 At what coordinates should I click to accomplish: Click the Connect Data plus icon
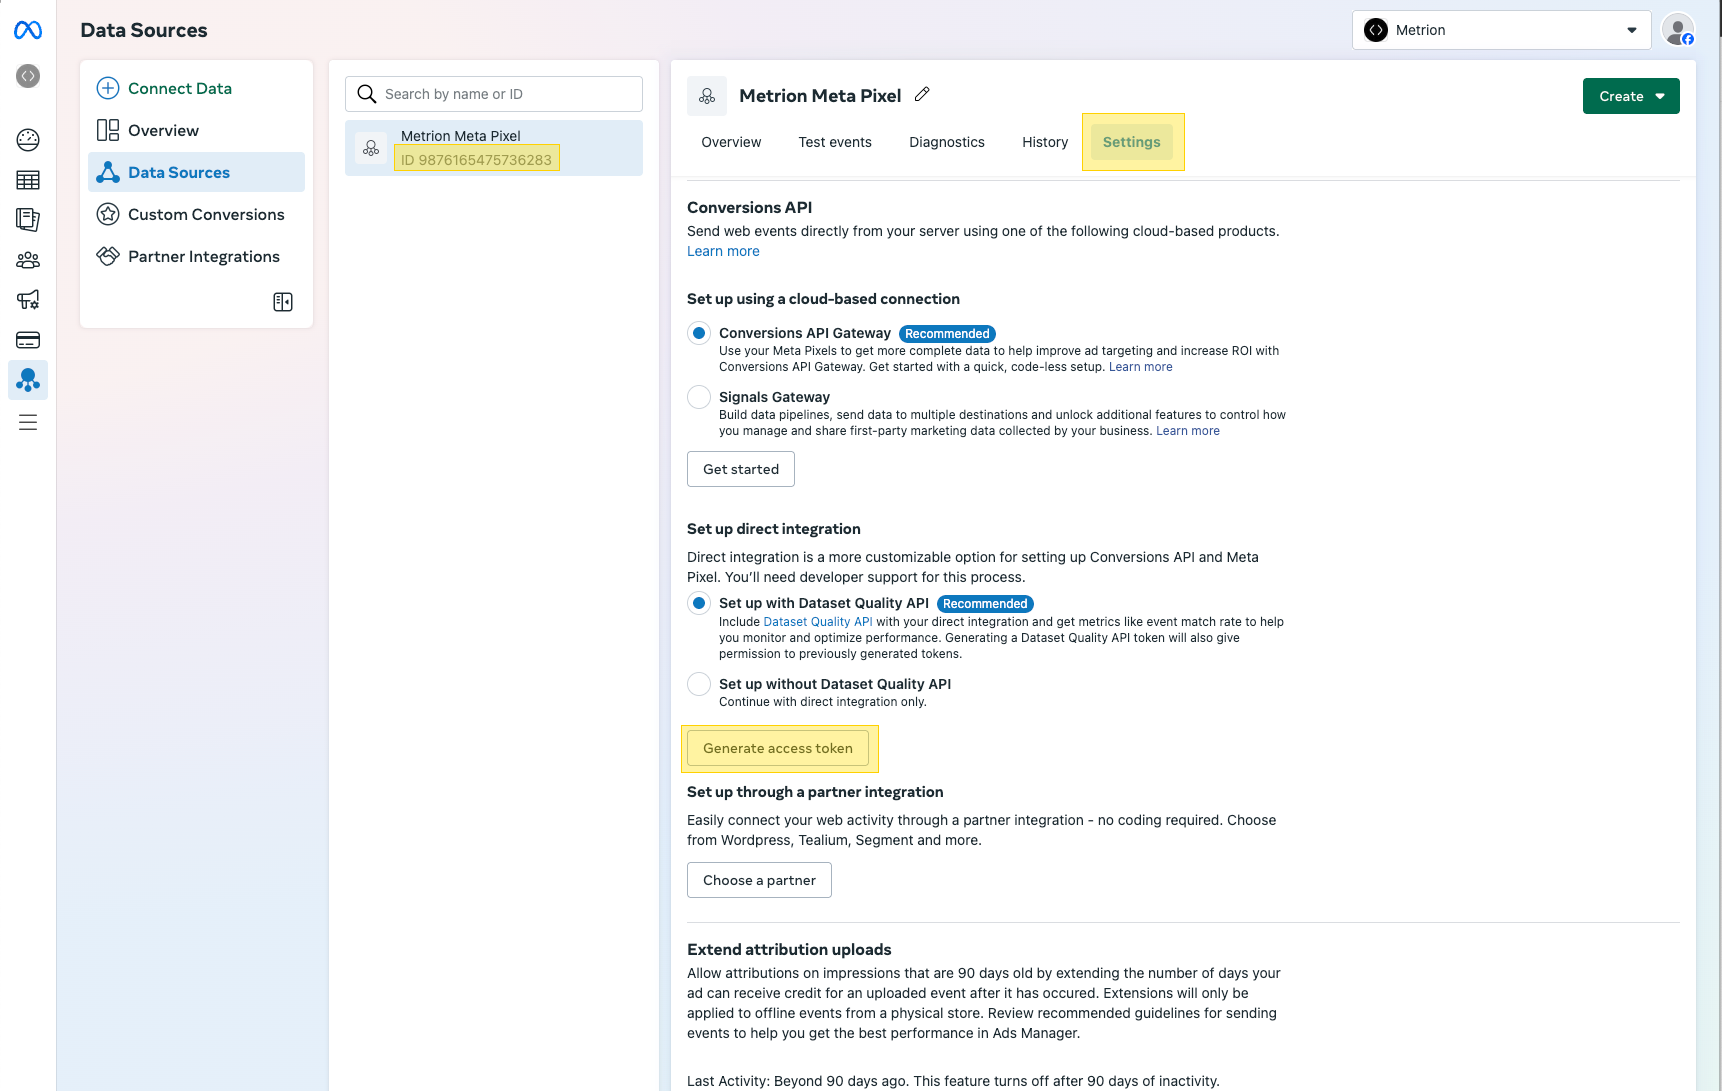108,88
